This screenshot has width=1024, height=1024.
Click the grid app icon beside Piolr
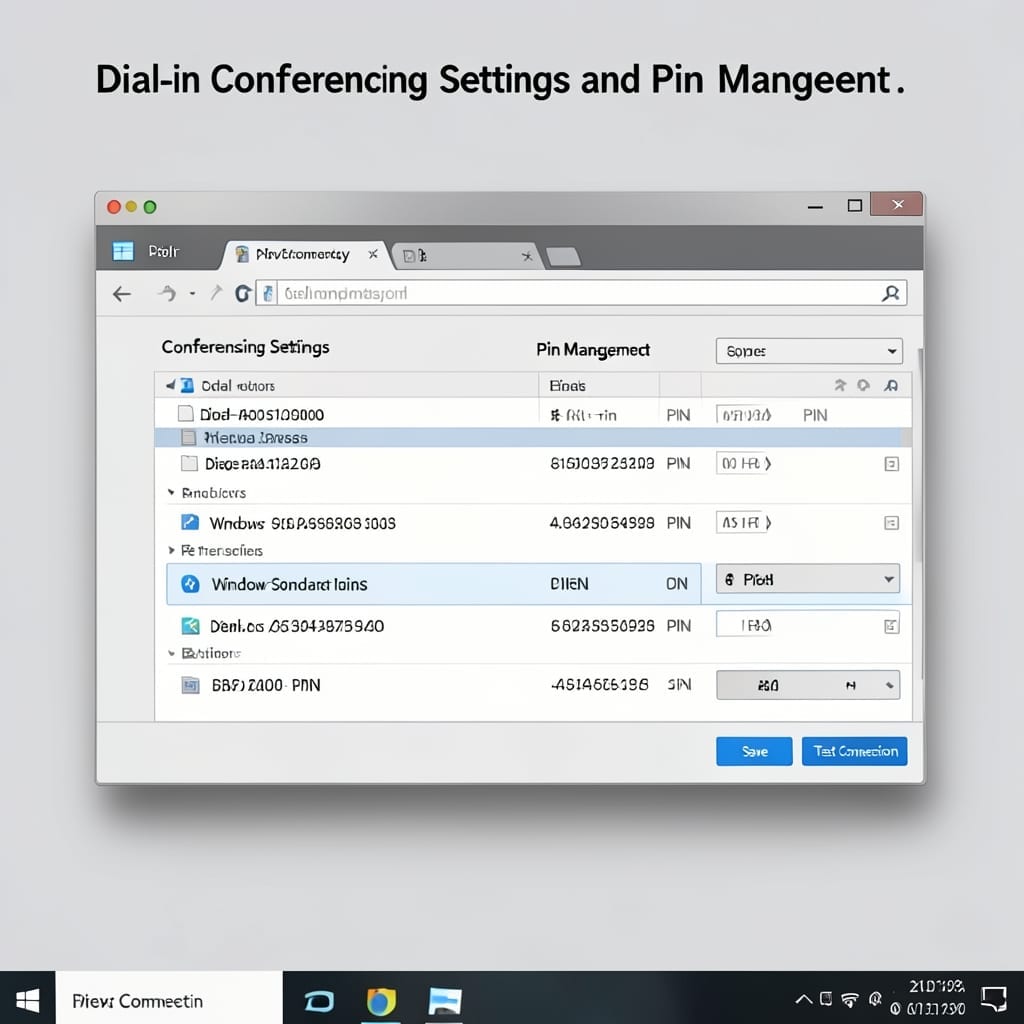[123, 251]
